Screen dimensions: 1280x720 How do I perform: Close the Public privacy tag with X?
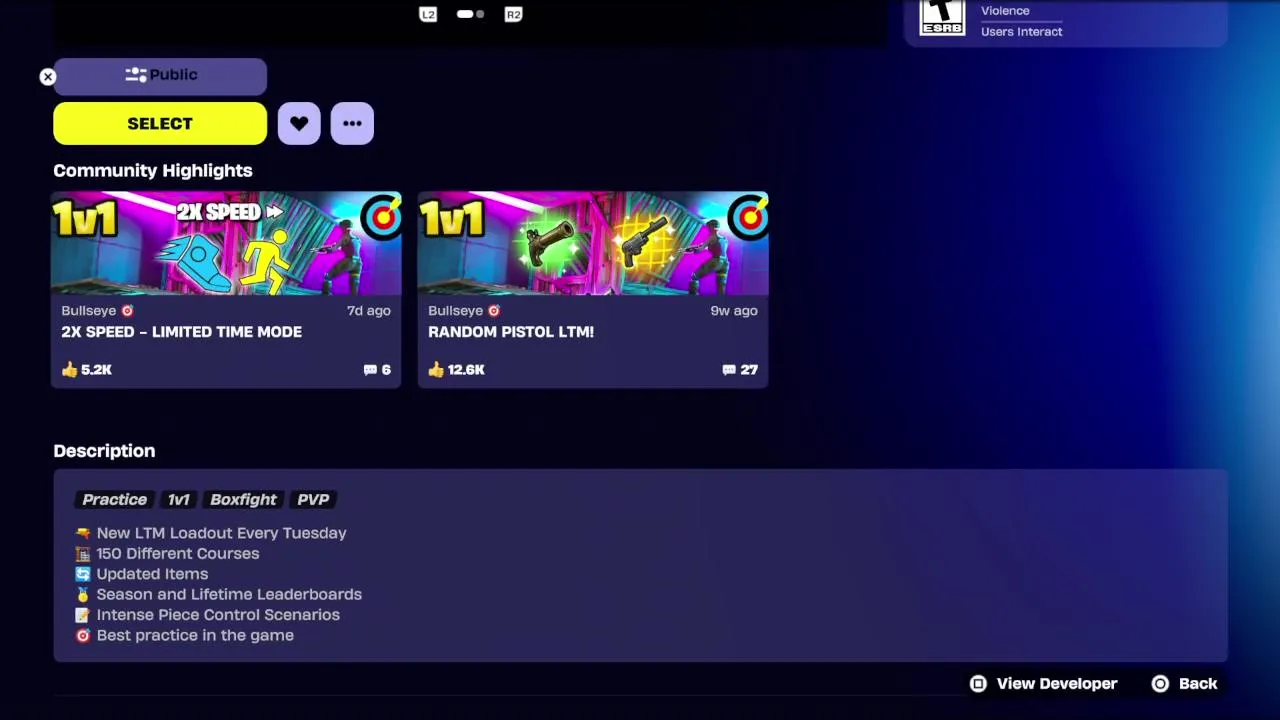[47, 77]
